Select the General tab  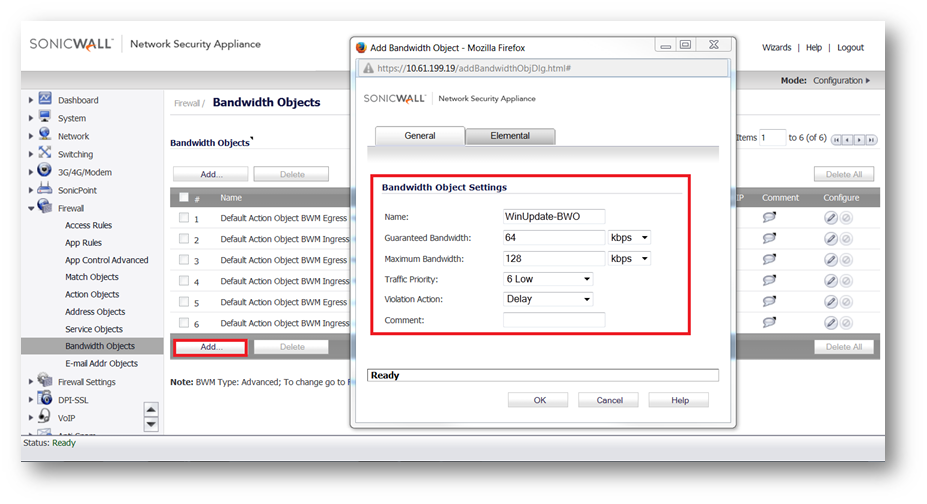(x=419, y=136)
